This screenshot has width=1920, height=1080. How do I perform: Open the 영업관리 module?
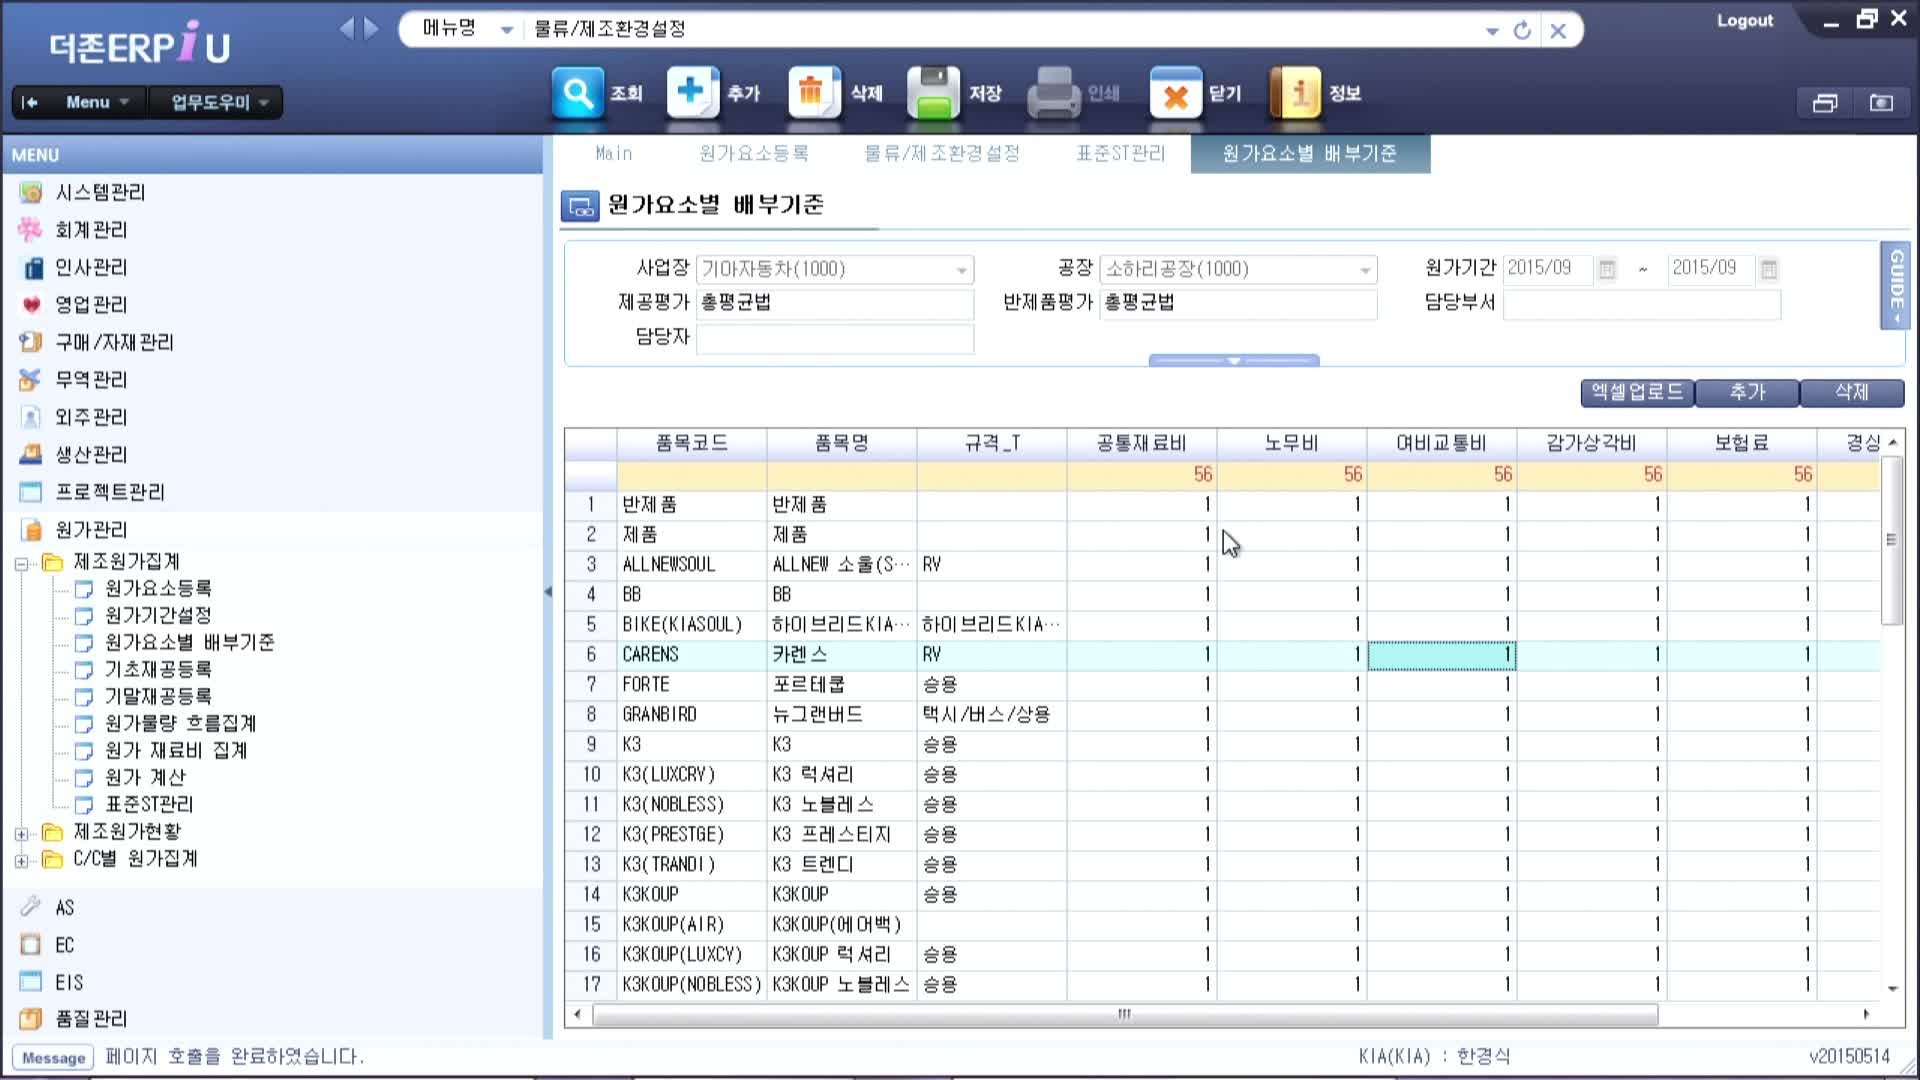click(x=91, y=305)
